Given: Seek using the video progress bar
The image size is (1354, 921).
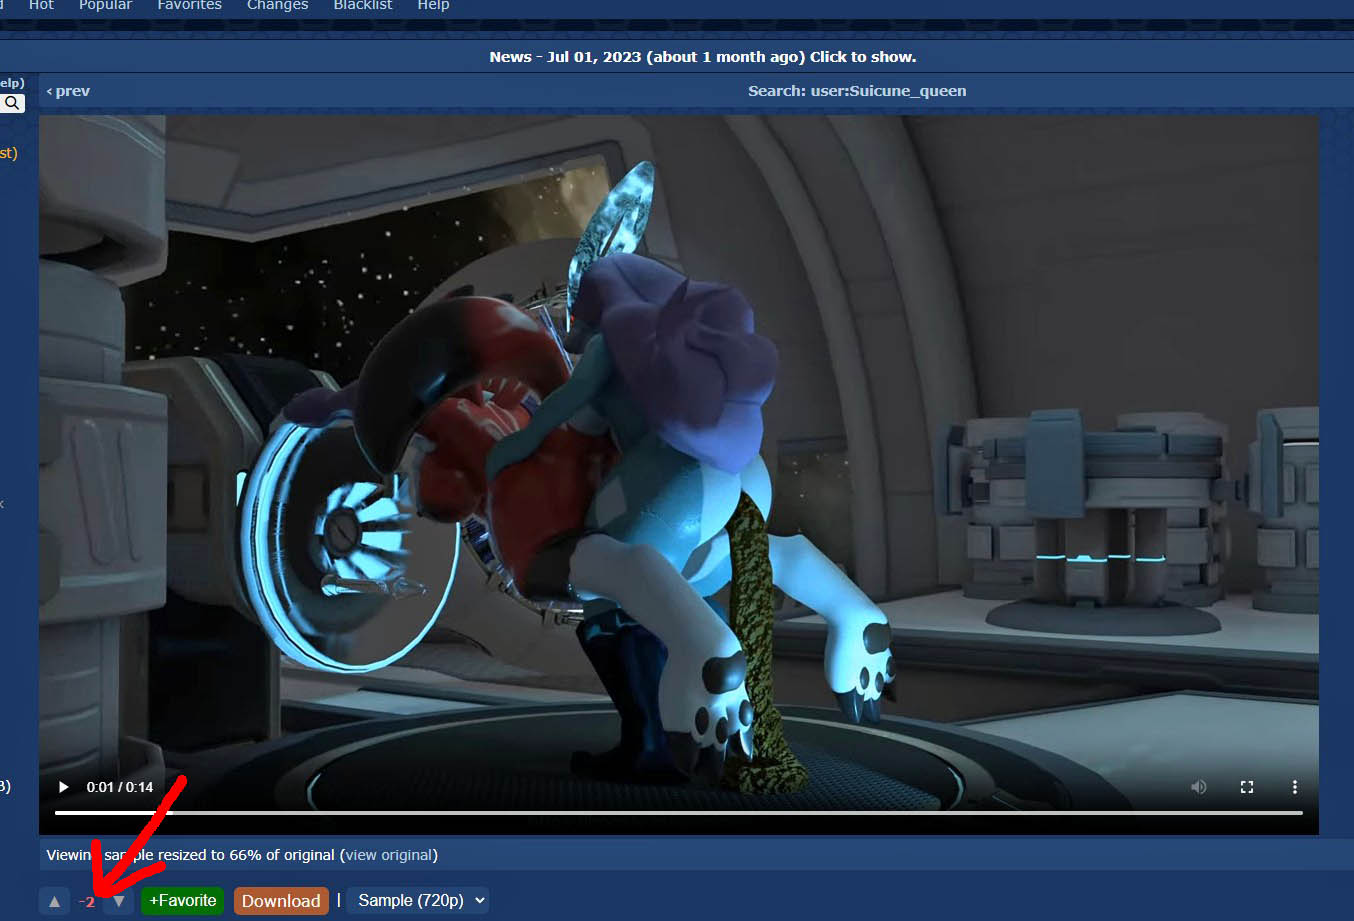Looking at the screenshot, I should click(679, 813).
